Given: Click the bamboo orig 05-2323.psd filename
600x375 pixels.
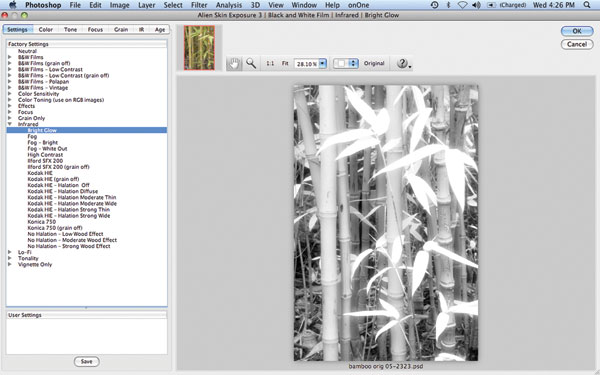Looking at the screenshot, I should click(x=386, y=366).
